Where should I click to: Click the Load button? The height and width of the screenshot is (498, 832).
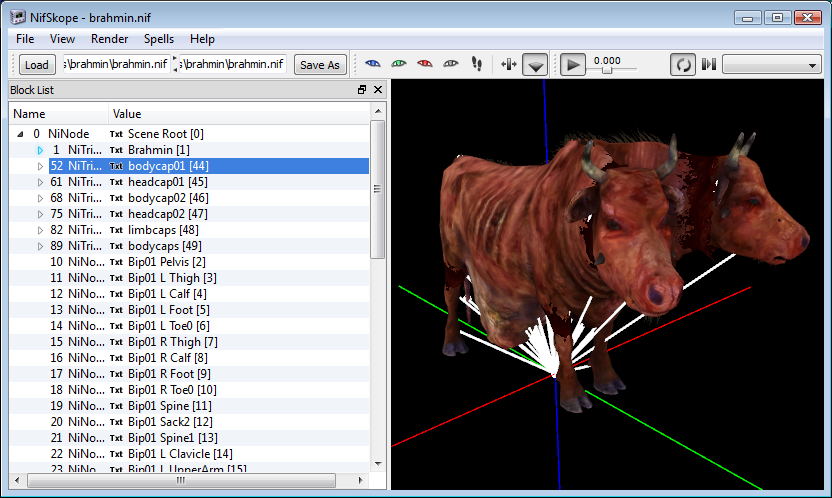[x=37, y=65]
